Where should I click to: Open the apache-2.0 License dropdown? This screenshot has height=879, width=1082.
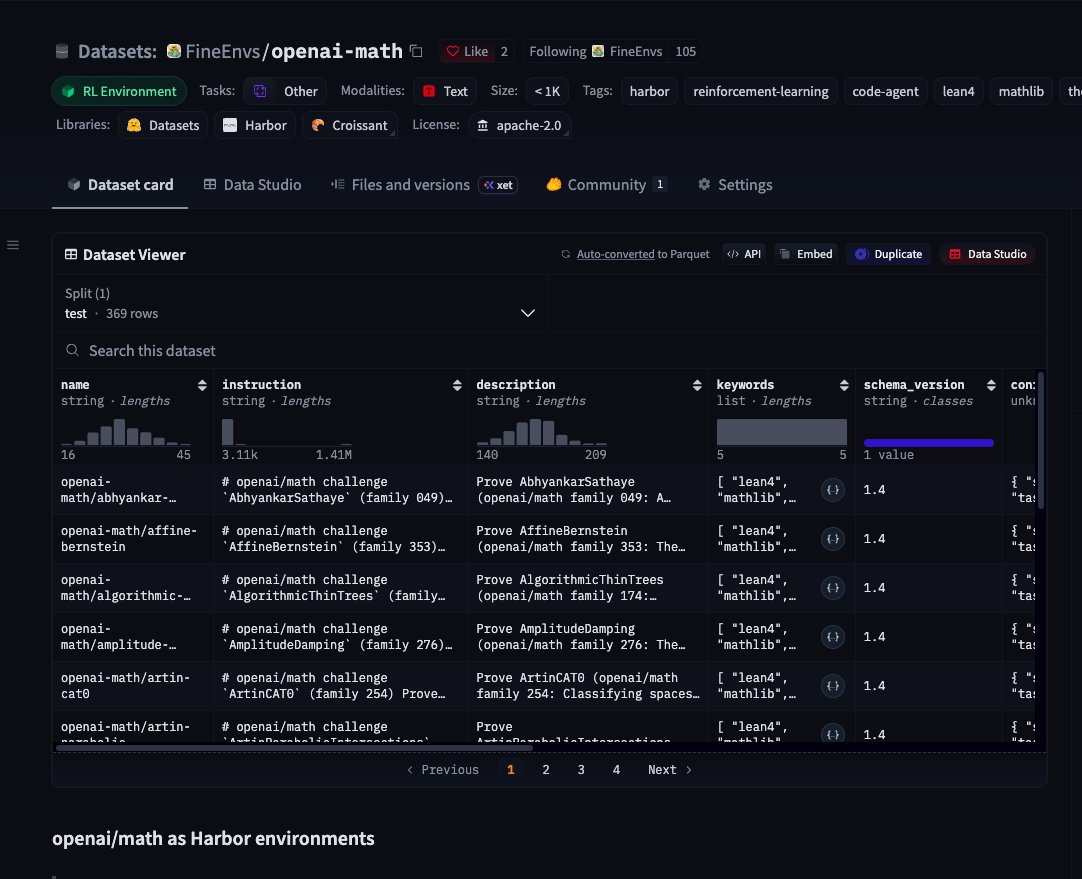(520, 126)
